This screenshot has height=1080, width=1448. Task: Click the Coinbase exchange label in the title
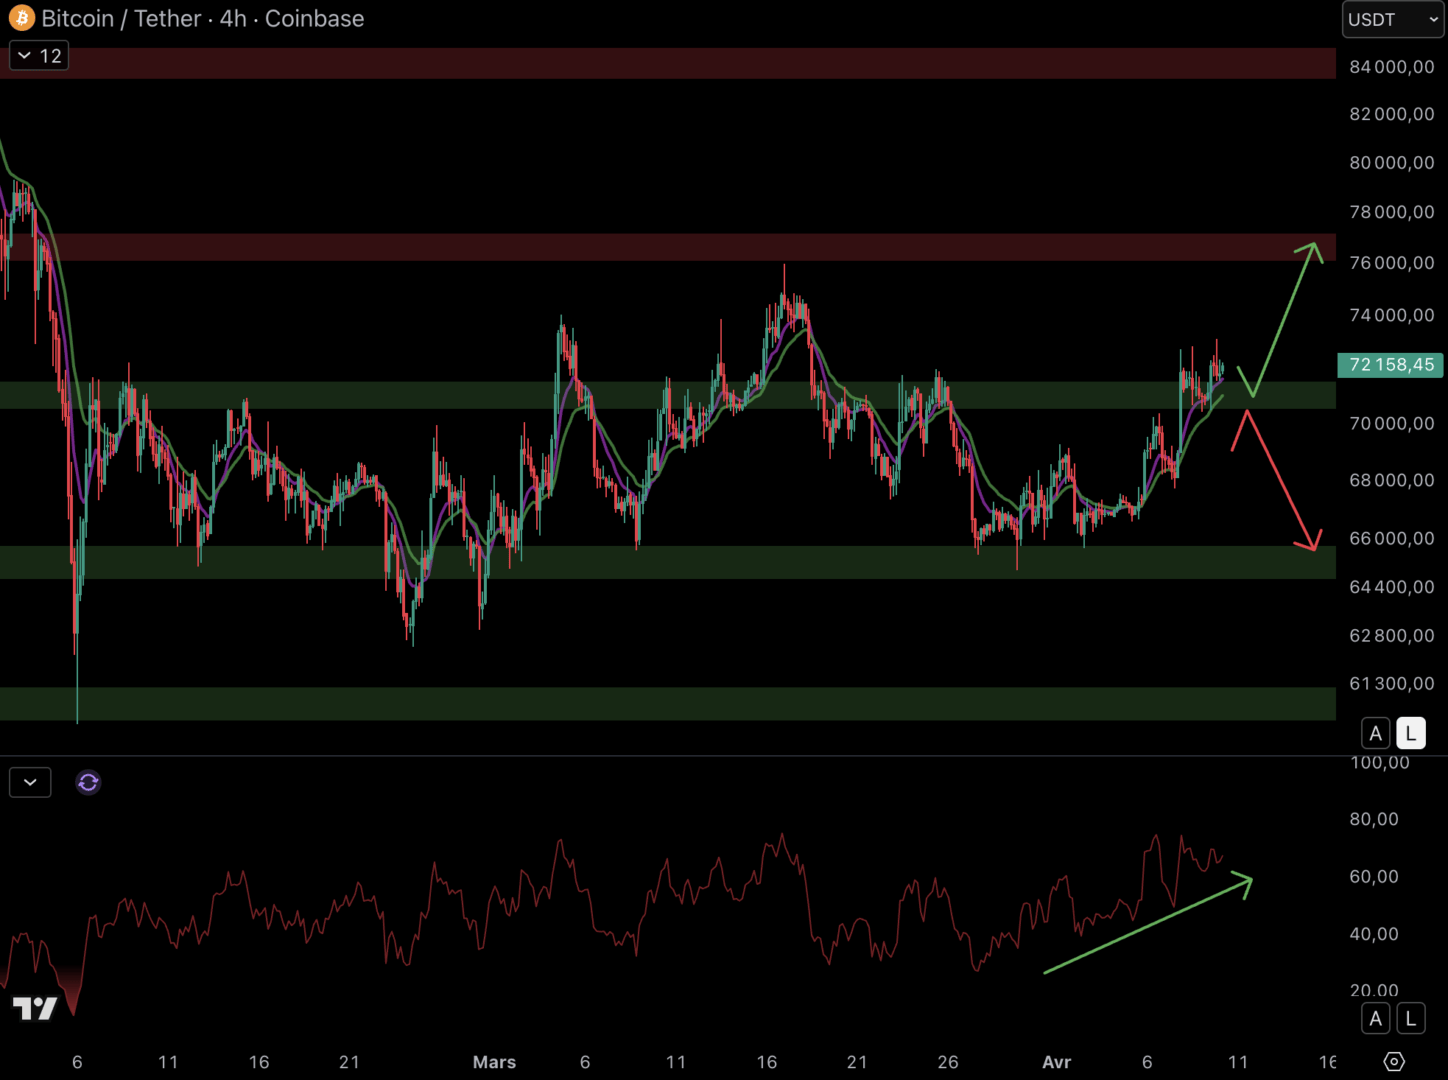[314, 19]
